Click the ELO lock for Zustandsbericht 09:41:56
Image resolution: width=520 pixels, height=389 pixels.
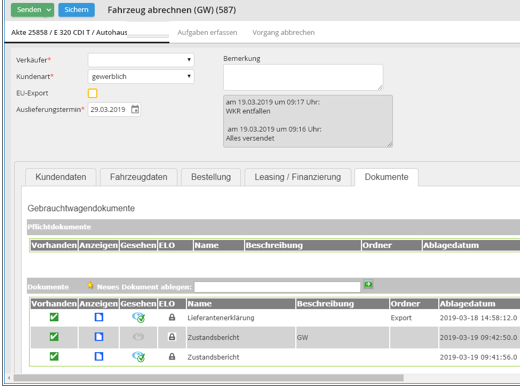point(172,357)
